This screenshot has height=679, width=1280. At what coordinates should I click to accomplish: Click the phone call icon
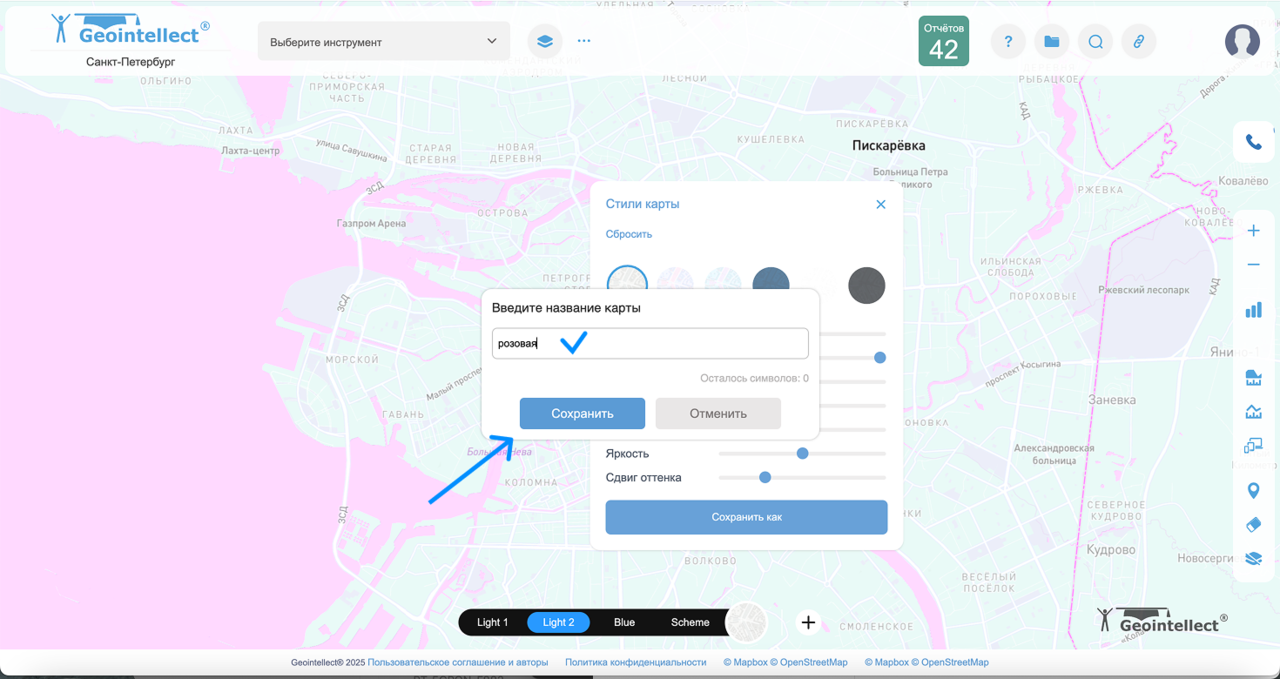point(1253,142)
